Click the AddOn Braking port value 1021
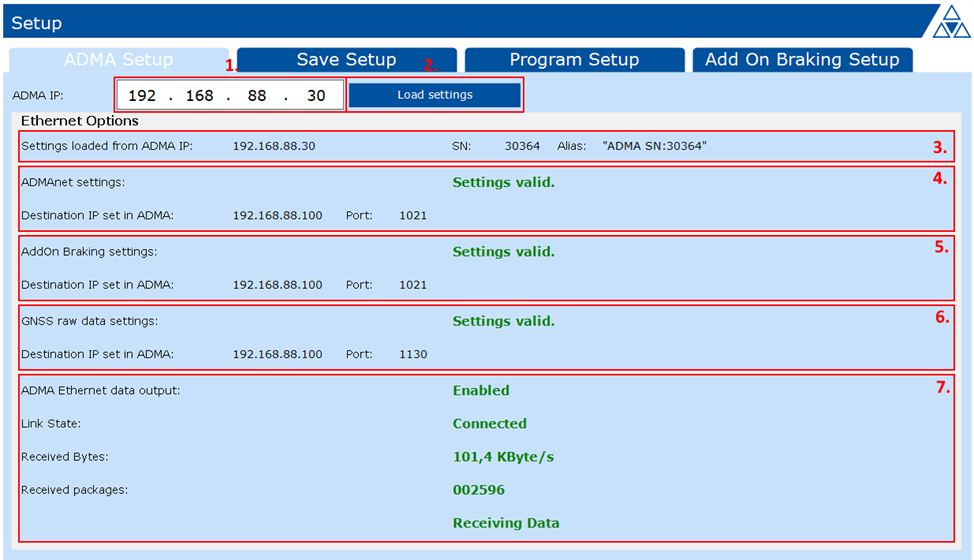Viewport: 974px width, 560px height. point(413,285)
